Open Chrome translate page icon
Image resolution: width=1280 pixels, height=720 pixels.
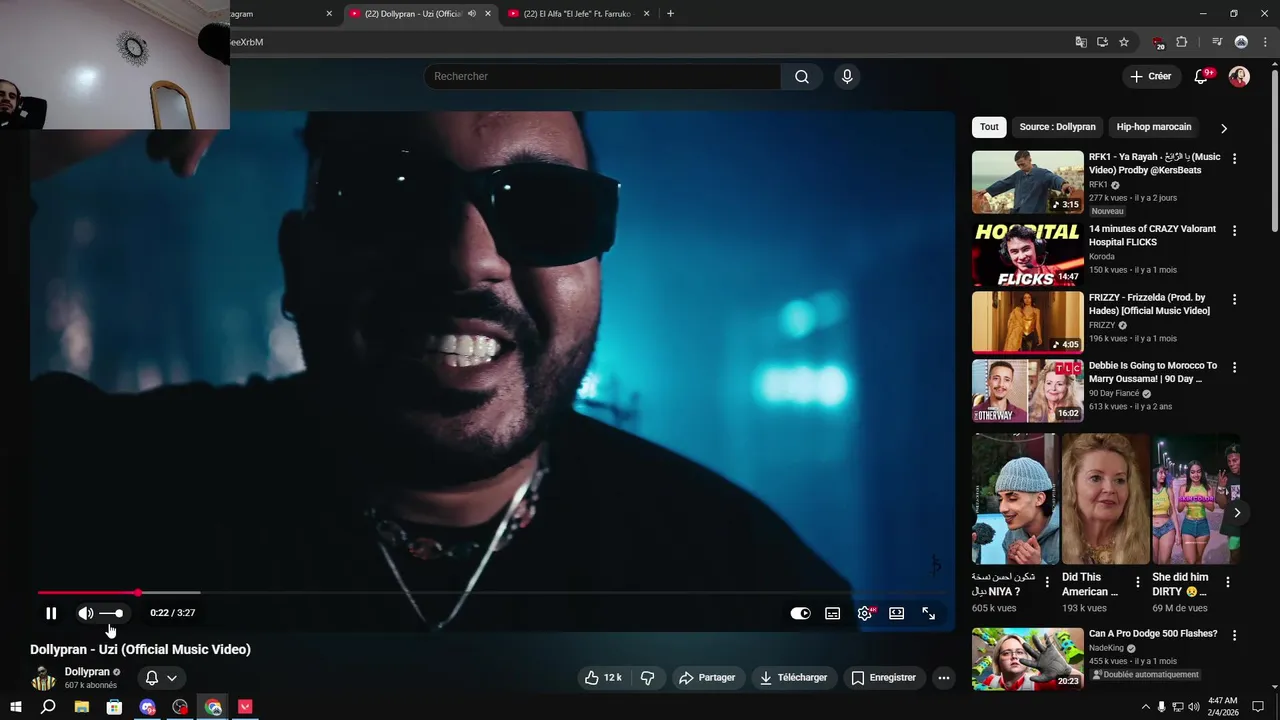click(1080, 42)
